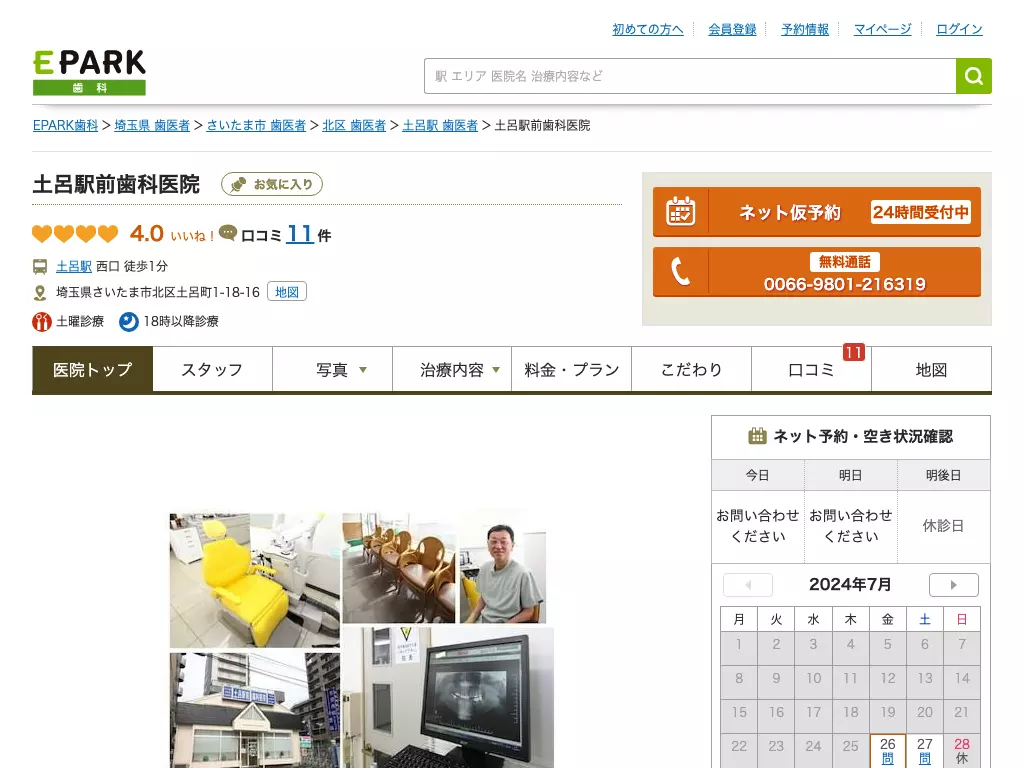Open the 口コミ reviews tab
Viewport: 1024px width, 768px height.
click(x=811, y=370)
